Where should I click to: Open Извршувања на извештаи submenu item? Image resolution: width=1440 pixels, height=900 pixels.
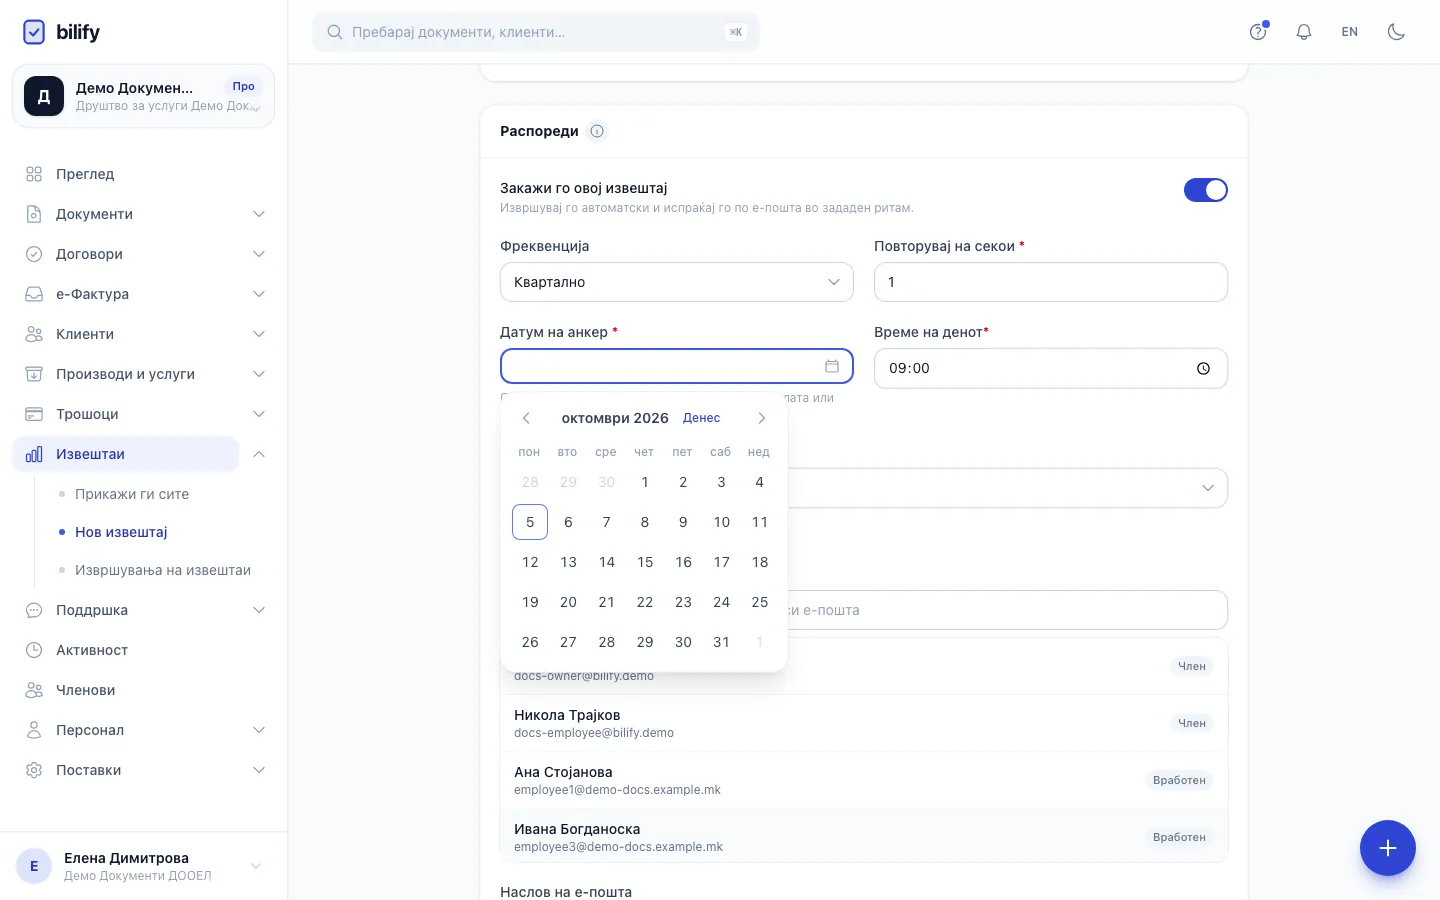point(163,570)
